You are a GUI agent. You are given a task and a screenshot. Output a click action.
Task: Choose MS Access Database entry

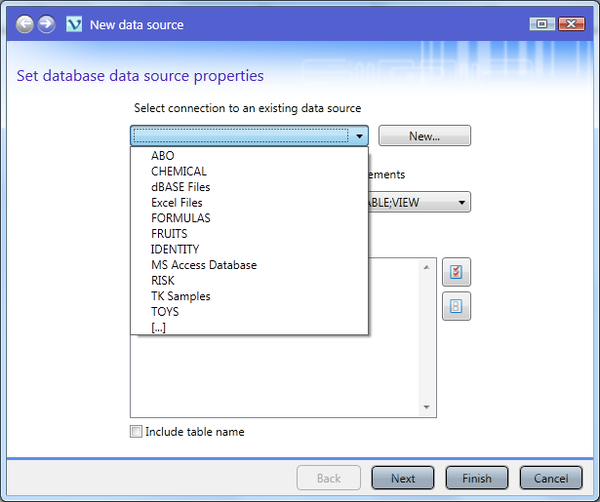(x=203, y=265)
